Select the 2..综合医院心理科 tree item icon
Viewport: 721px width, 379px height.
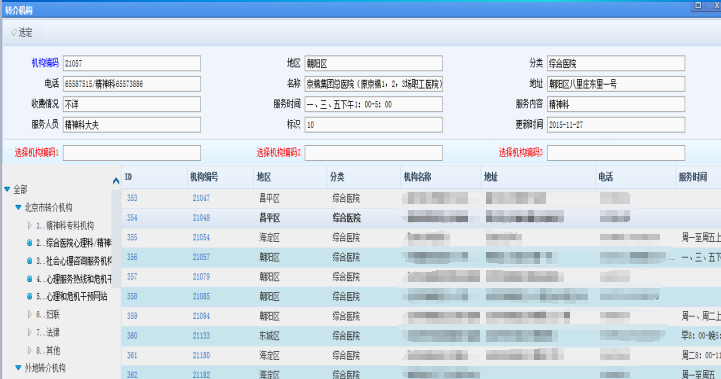pos(29,243)
